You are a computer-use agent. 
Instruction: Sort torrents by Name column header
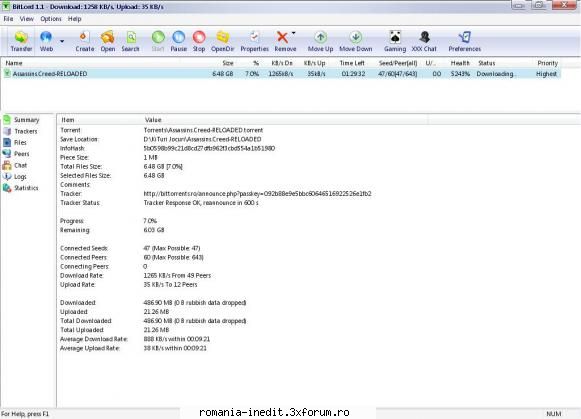pos(14,63)
